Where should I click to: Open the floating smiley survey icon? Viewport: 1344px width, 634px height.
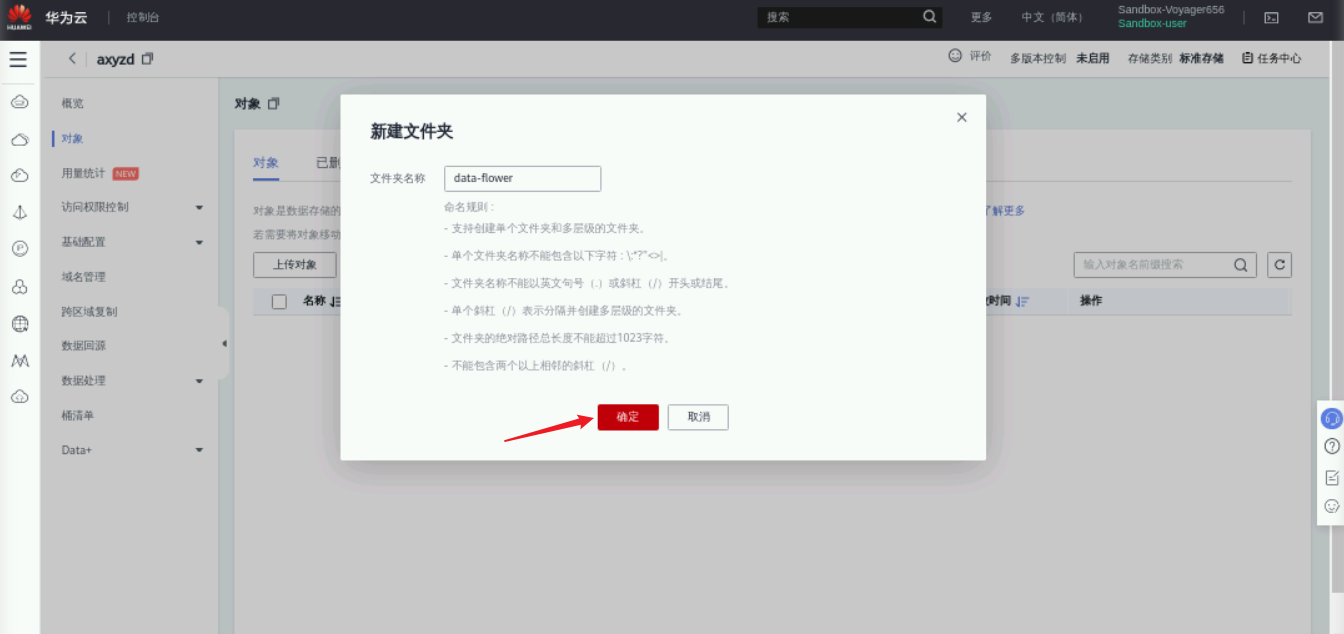(x=1331, y=506)
